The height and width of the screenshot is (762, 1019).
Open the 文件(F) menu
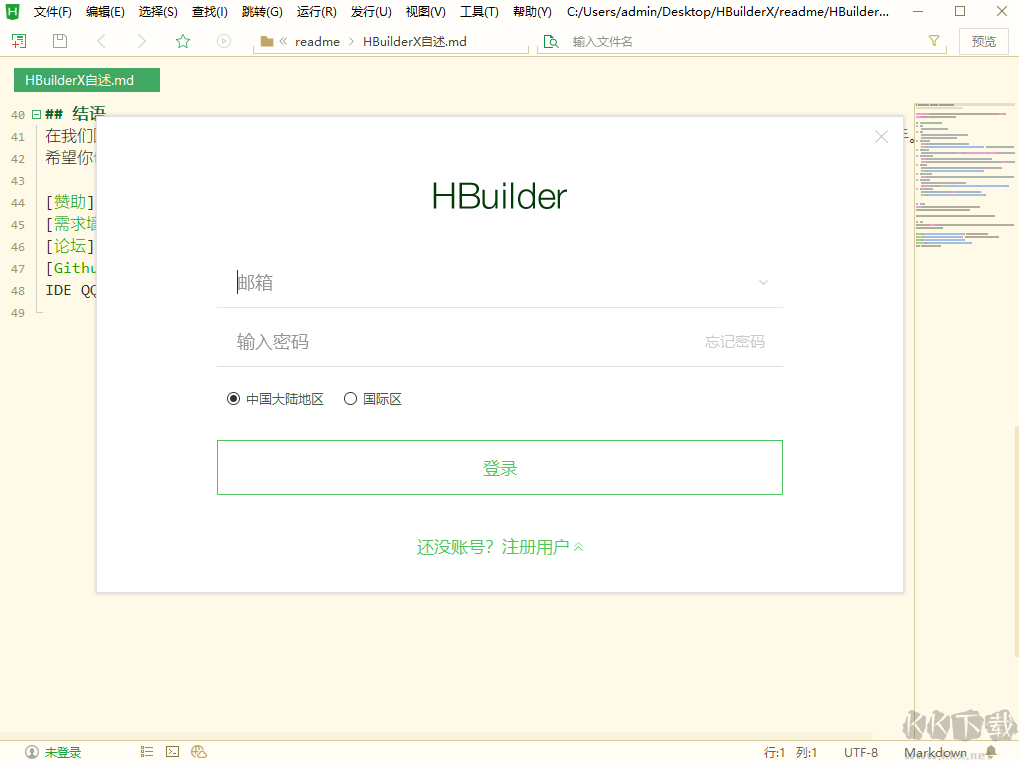(53, 12)
